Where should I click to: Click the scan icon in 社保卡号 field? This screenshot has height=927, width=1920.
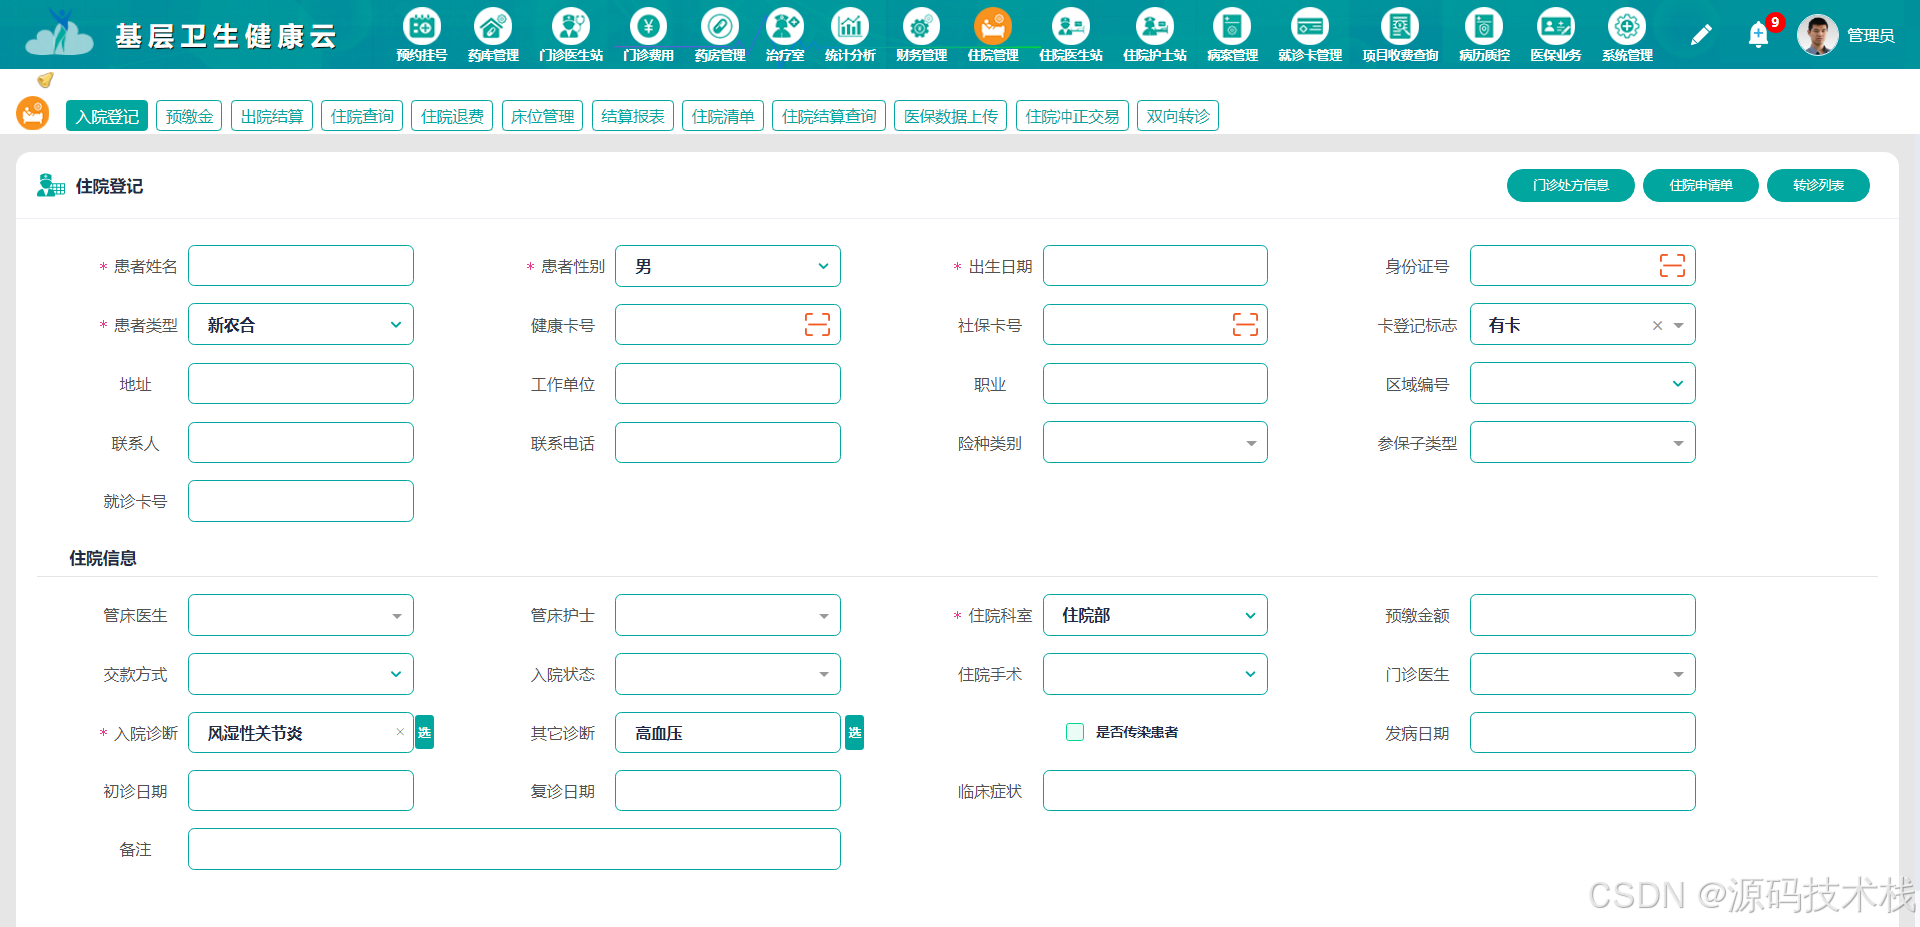tap(1245, 324)
